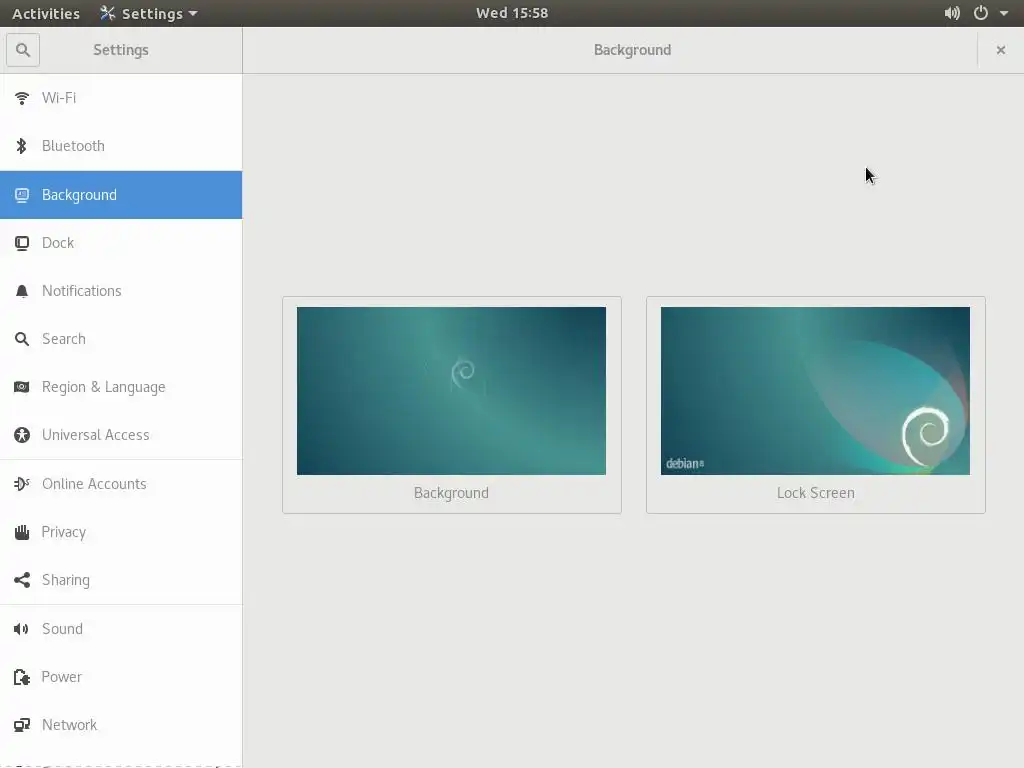Viewport: 1024px width, 768px height.
Task: Open Privacy settings panel
Action: pos(121,532)
